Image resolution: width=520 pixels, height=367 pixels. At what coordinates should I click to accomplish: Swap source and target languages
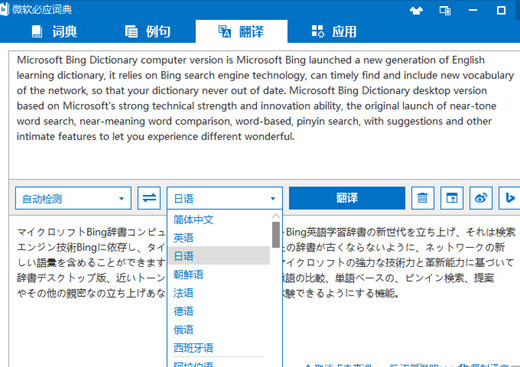coord(149,198)
